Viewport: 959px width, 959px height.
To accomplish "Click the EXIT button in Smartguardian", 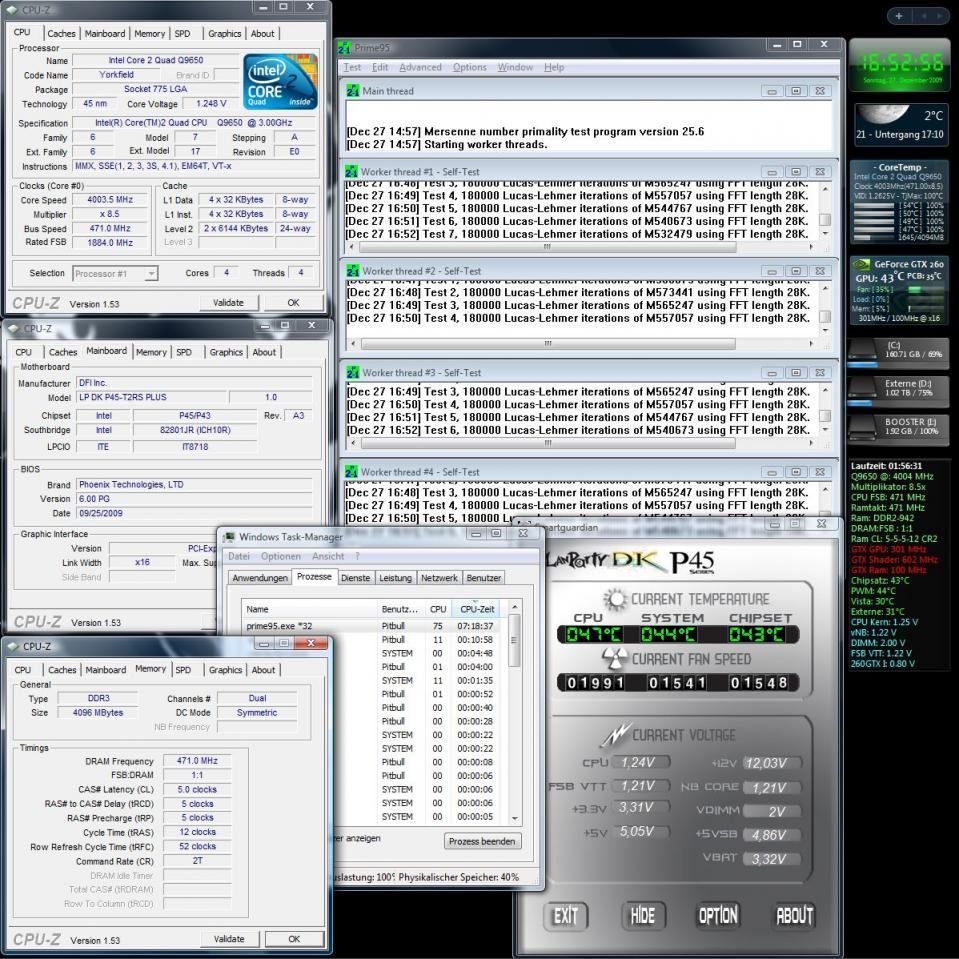I will (x=566, y=916).
